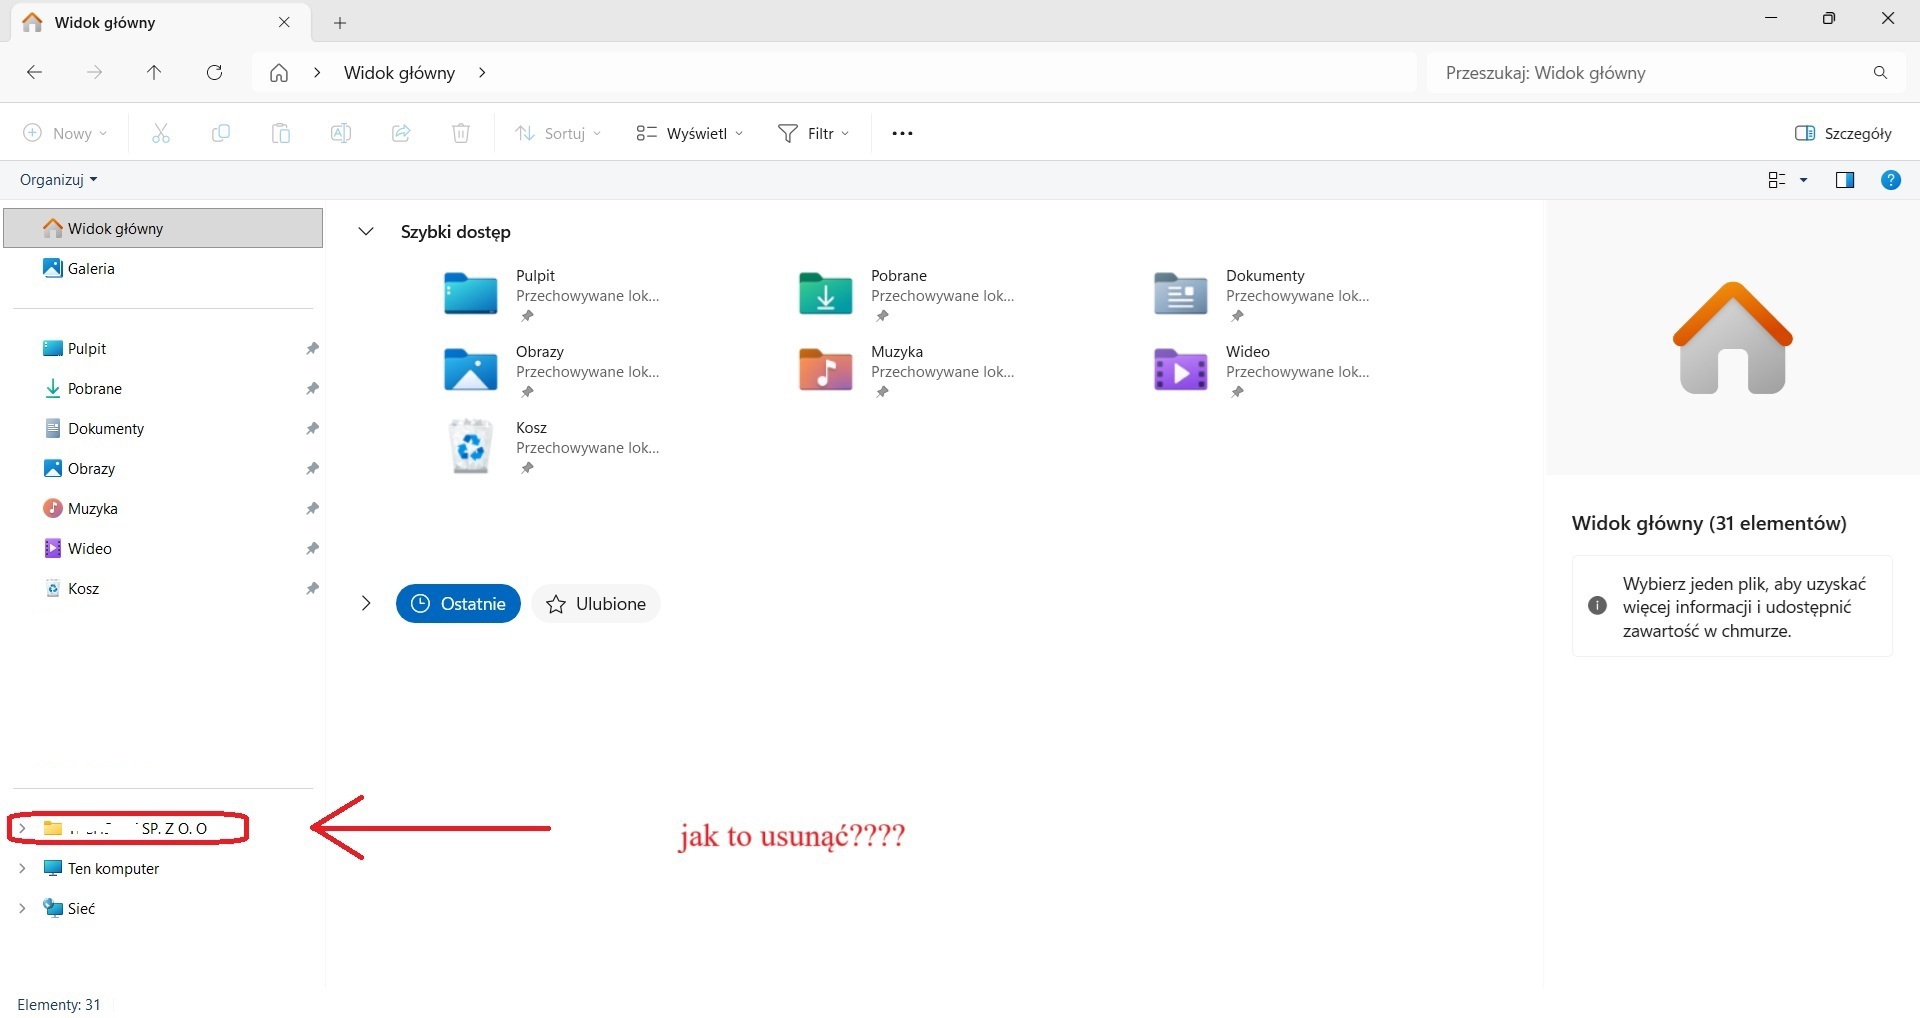
Task: Expand the SP. Z O. O folder node
Action: (22, 828)
